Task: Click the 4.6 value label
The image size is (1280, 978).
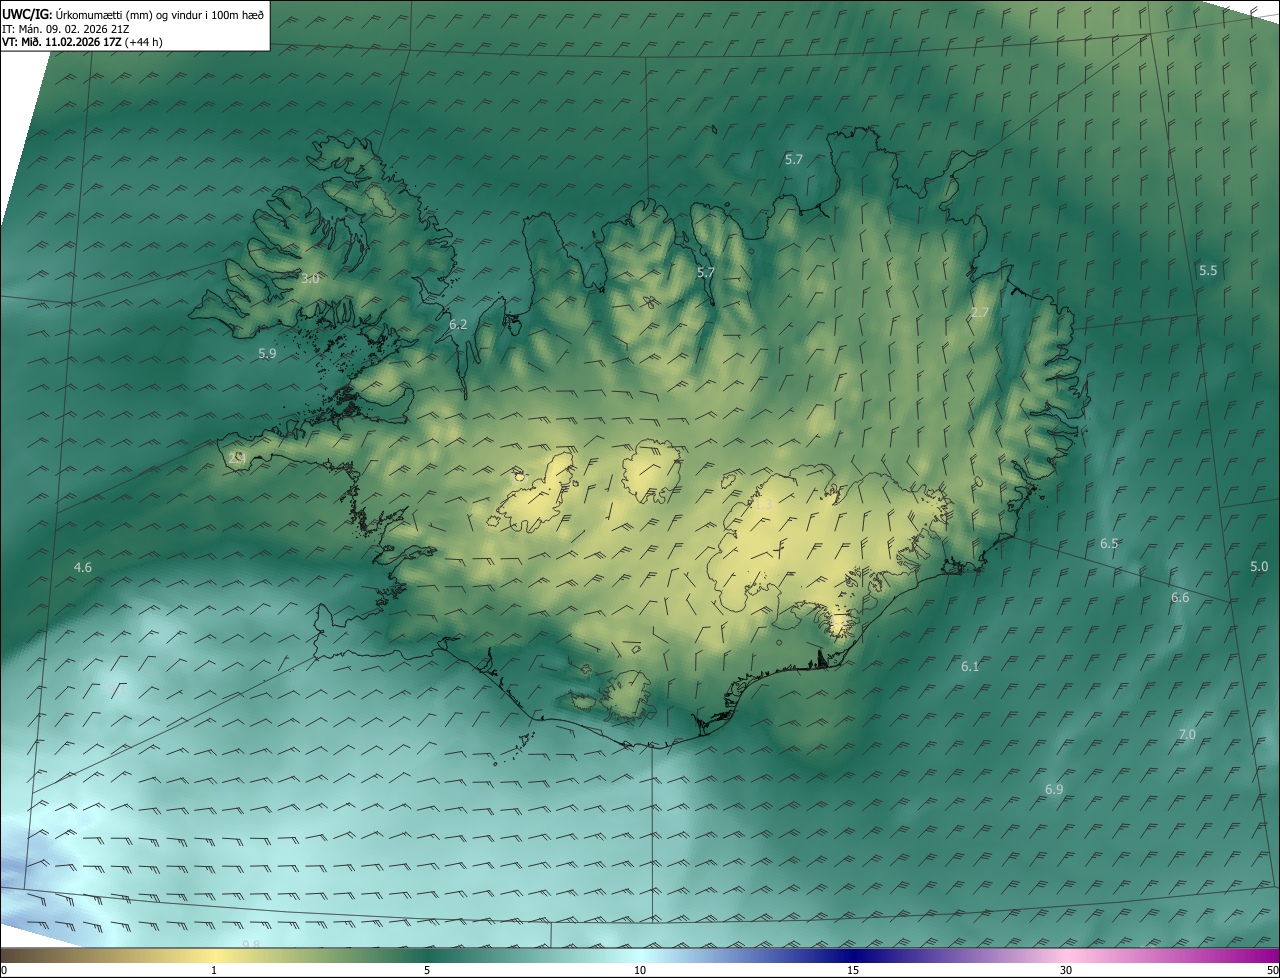Action: coord(83,568)
